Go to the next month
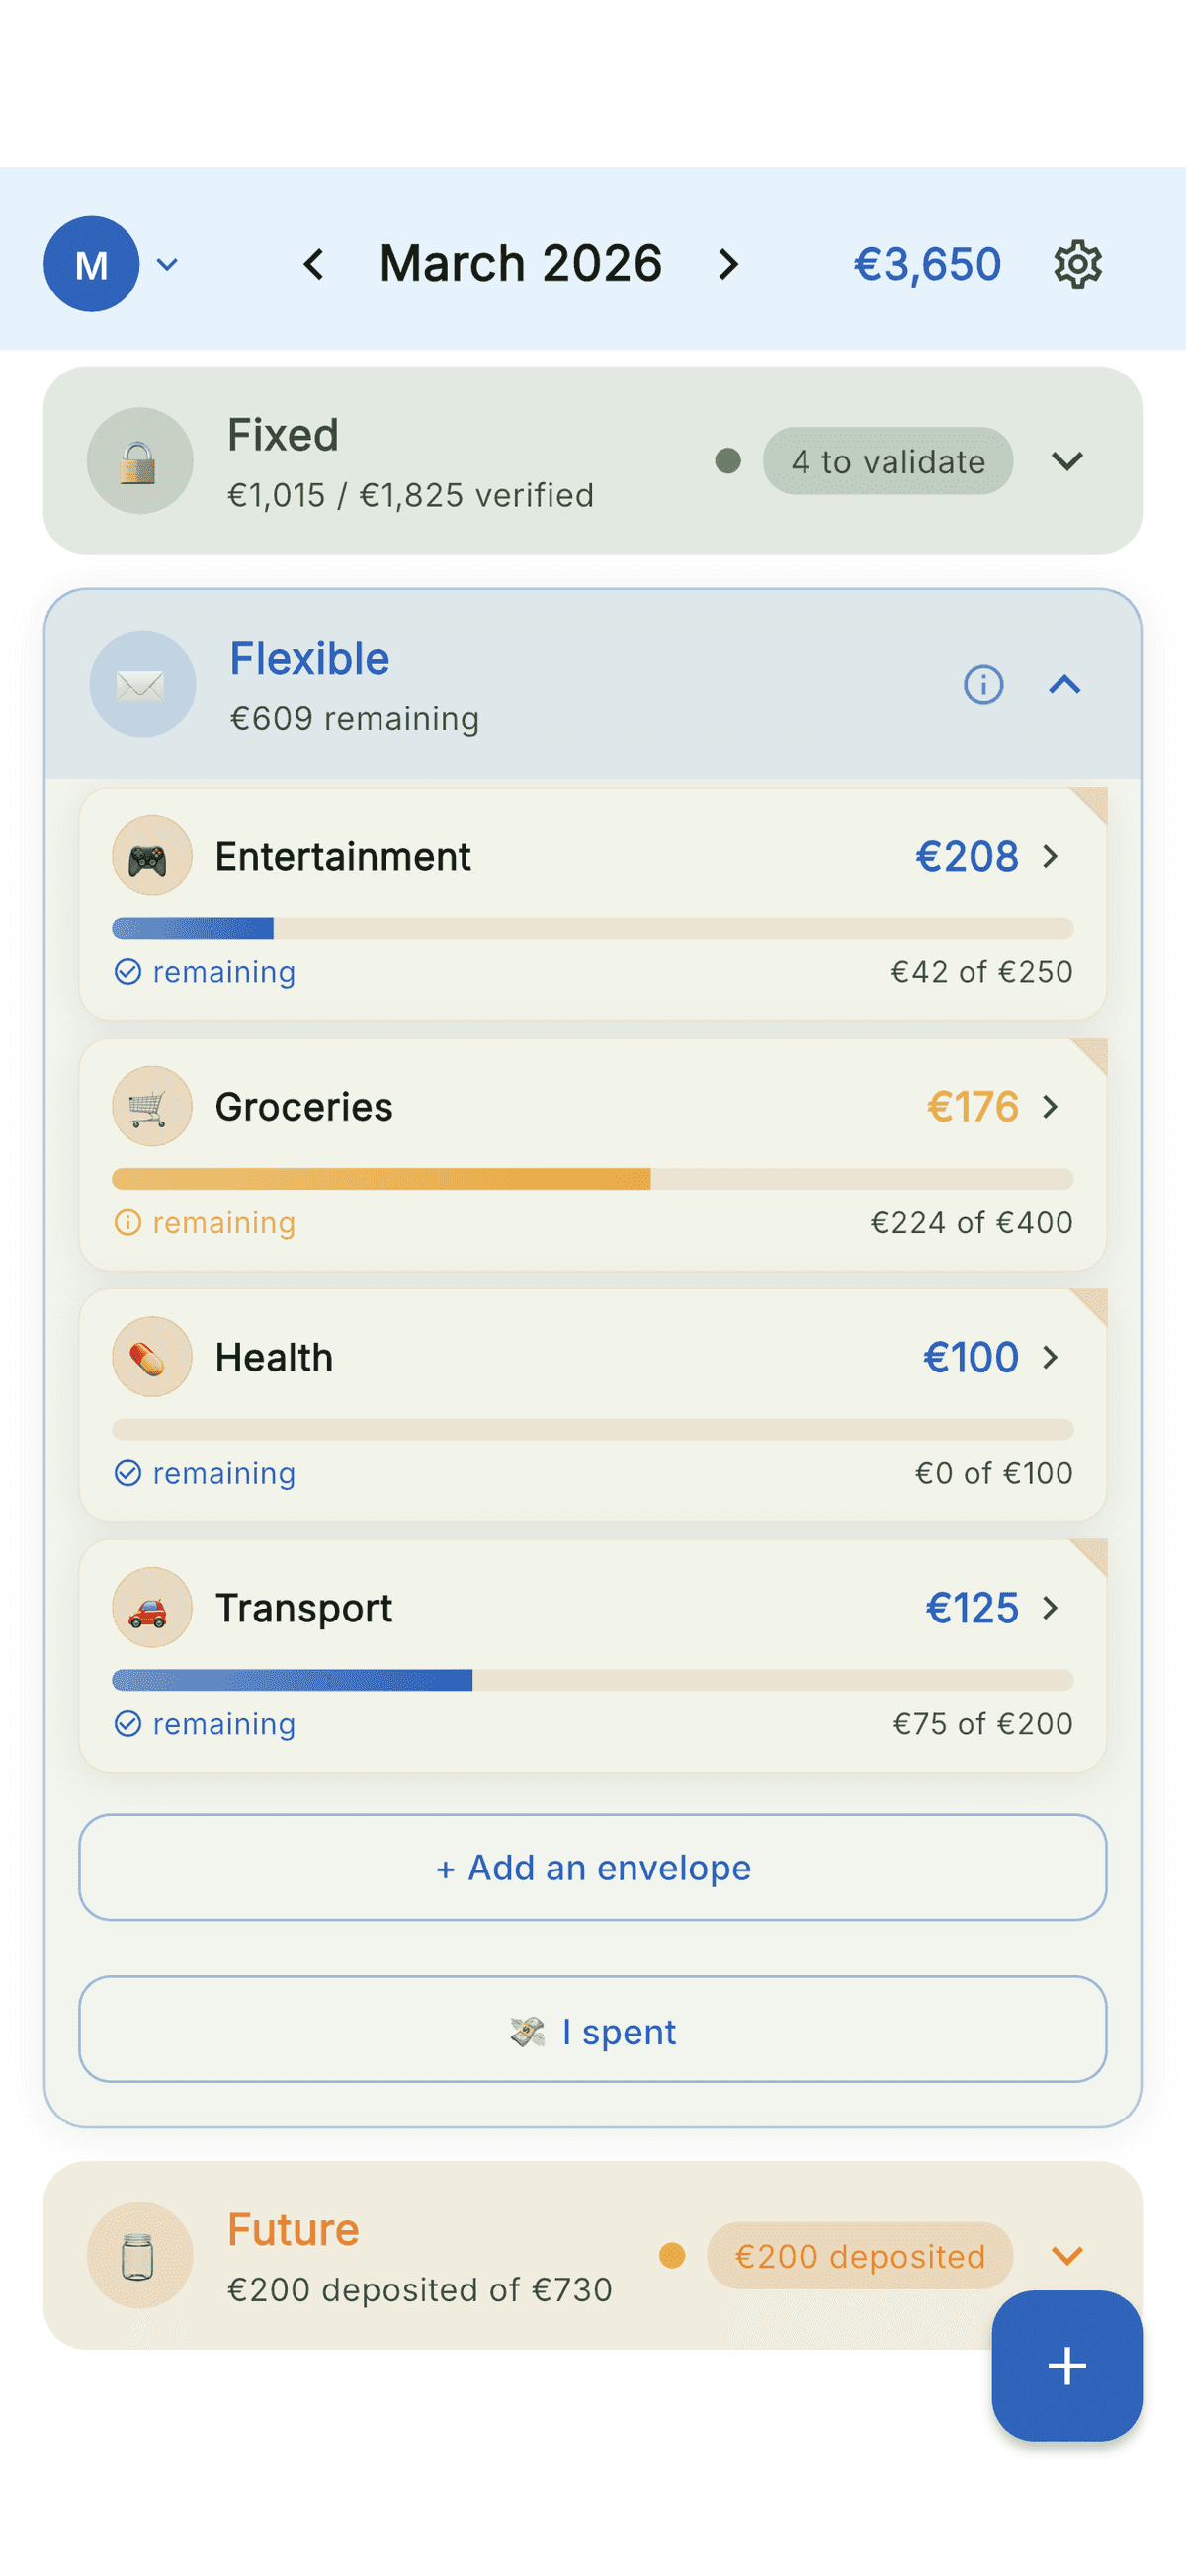1186x2576 pixels. coord(729,264)
